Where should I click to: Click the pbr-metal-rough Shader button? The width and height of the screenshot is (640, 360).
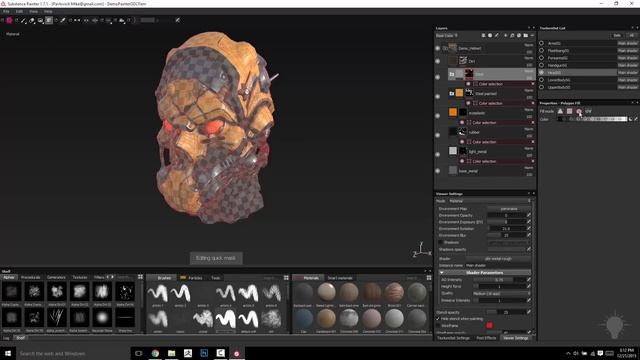click(498, 258)
